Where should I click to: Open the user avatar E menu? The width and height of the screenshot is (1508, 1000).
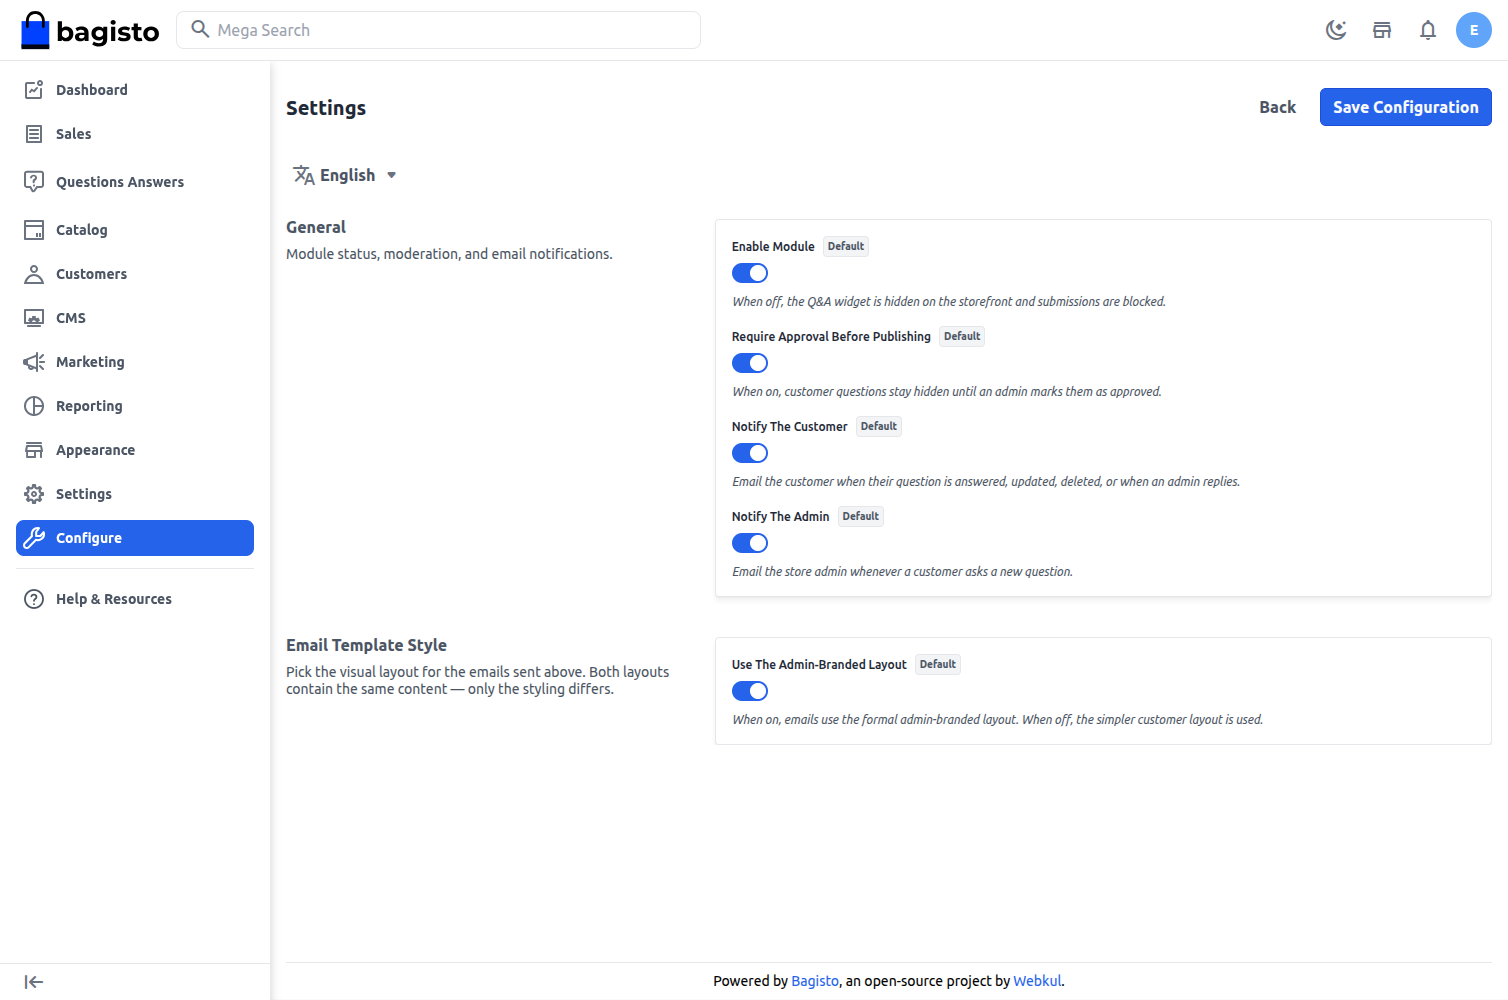click(1474, 30)
